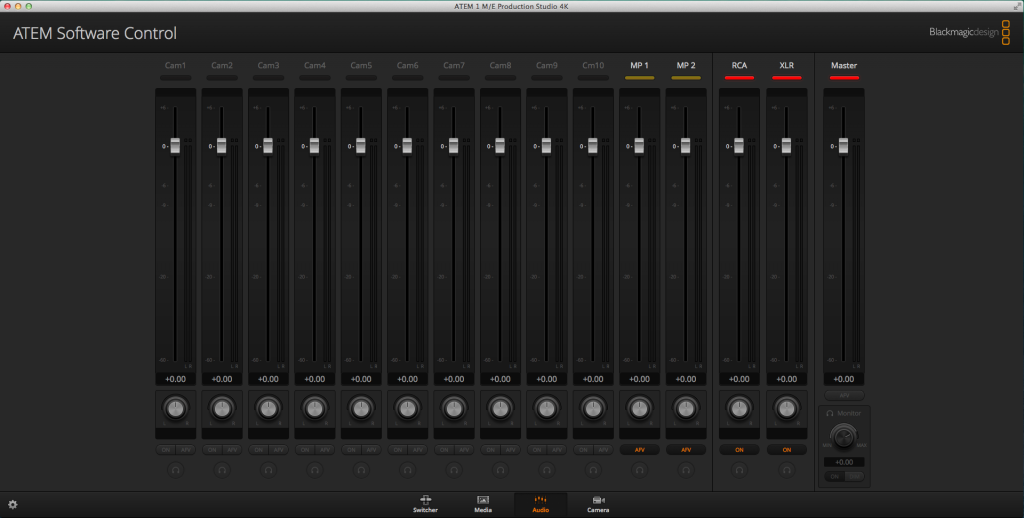1024x518 pixels.
Task: Click the RCA channel label
Action: (739, 65)
